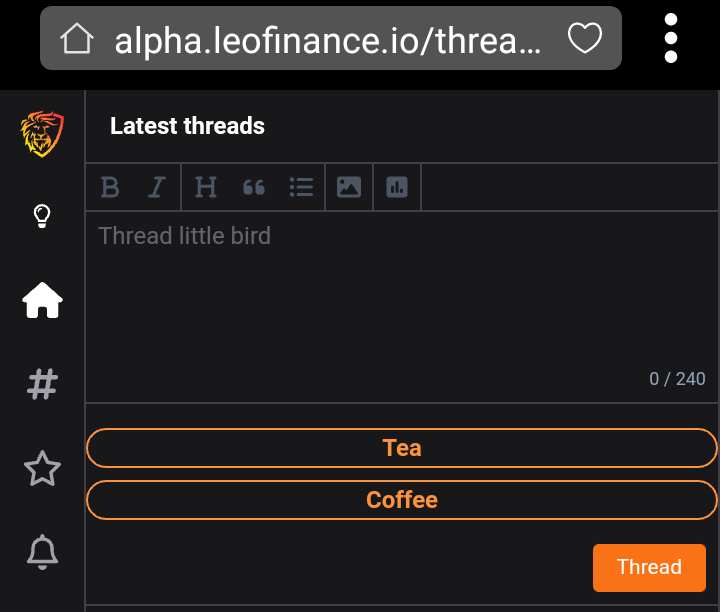The height and width of the screenshot is (612, 720).
Task: Open the browser three-dot menu
Action: [x=671, y=38]
